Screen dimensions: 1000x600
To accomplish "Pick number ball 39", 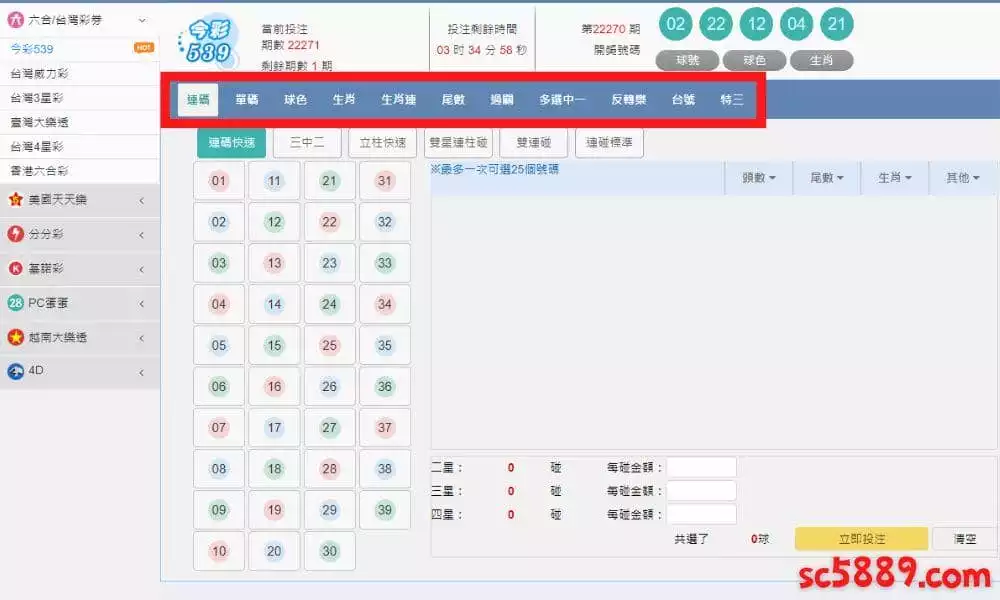I will click(x=385, y=509).
